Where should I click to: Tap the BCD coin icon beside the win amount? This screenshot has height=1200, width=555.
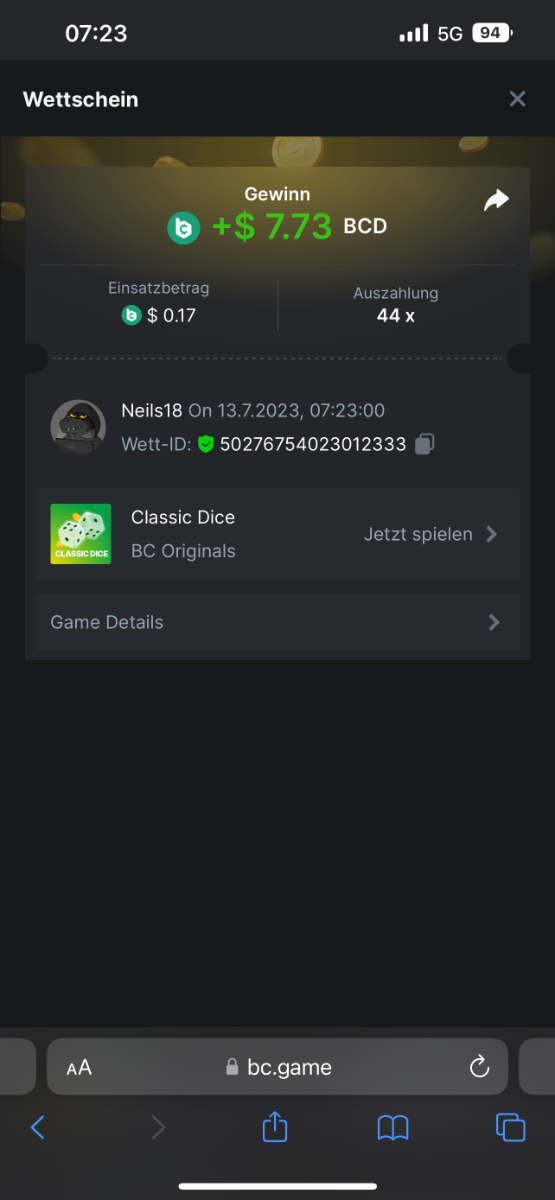tap(183, 229)
